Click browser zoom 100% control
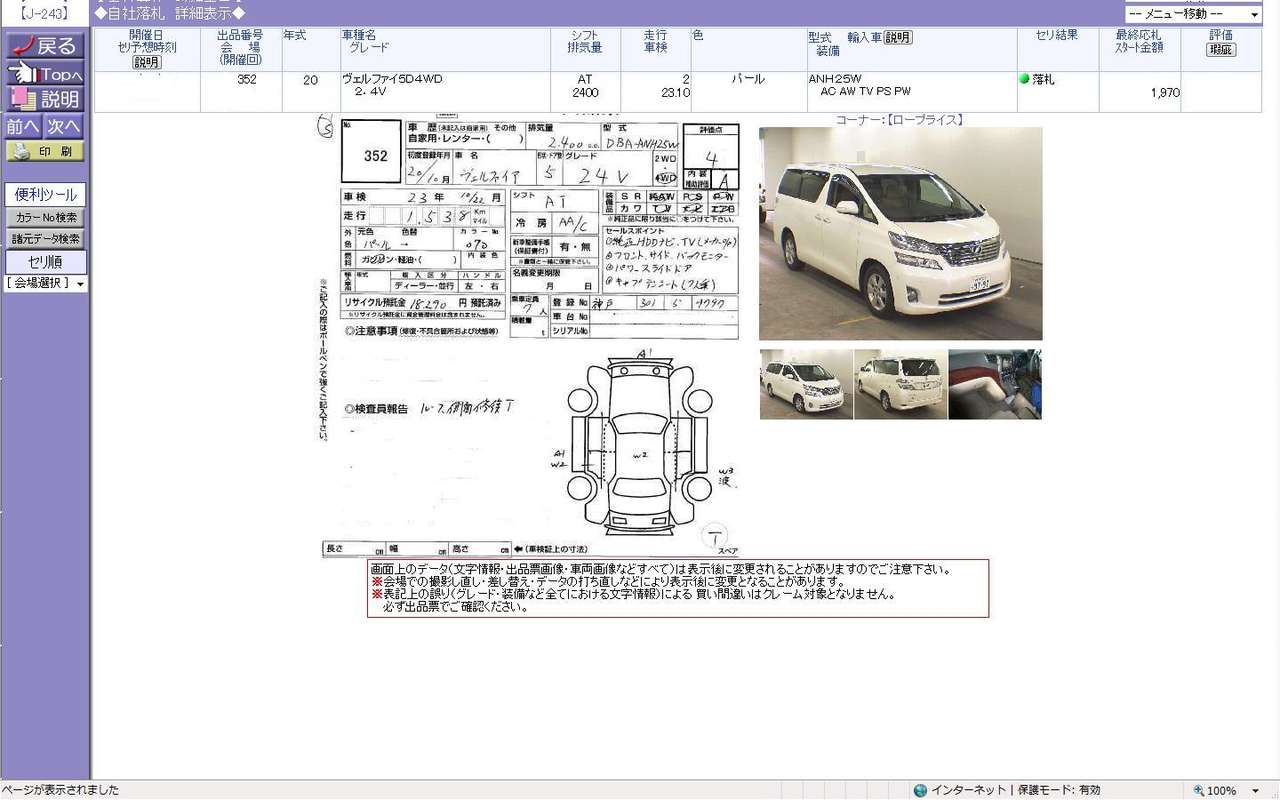The image size is (1280, 800). (x=1228, y=790)
